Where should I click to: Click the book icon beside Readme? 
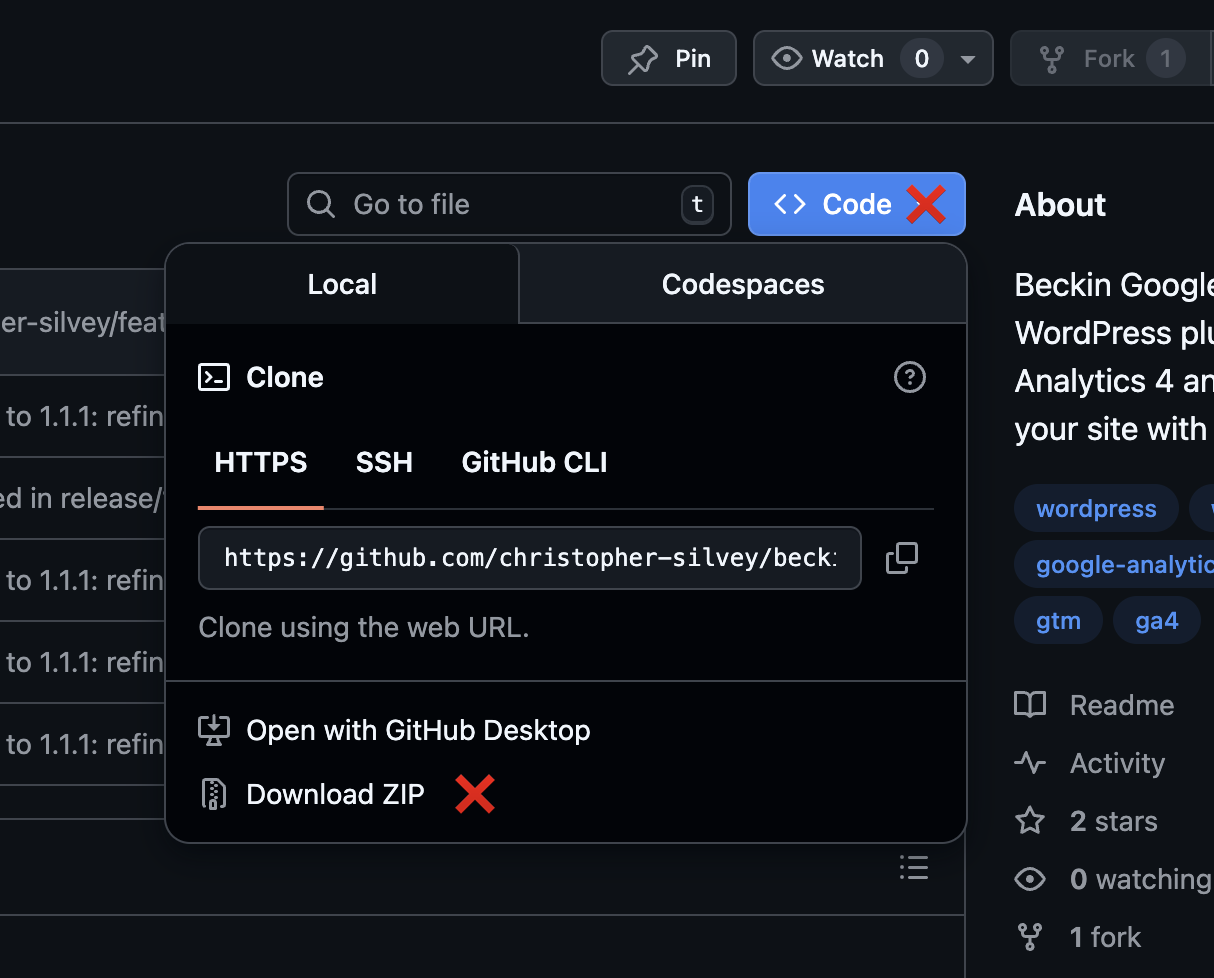click(1030, 705)
